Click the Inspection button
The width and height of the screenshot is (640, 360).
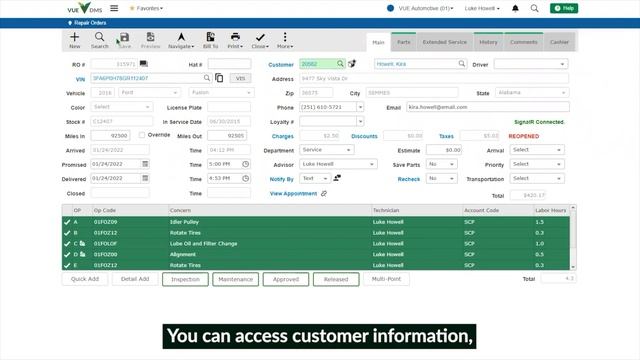[x=185, y=279]
